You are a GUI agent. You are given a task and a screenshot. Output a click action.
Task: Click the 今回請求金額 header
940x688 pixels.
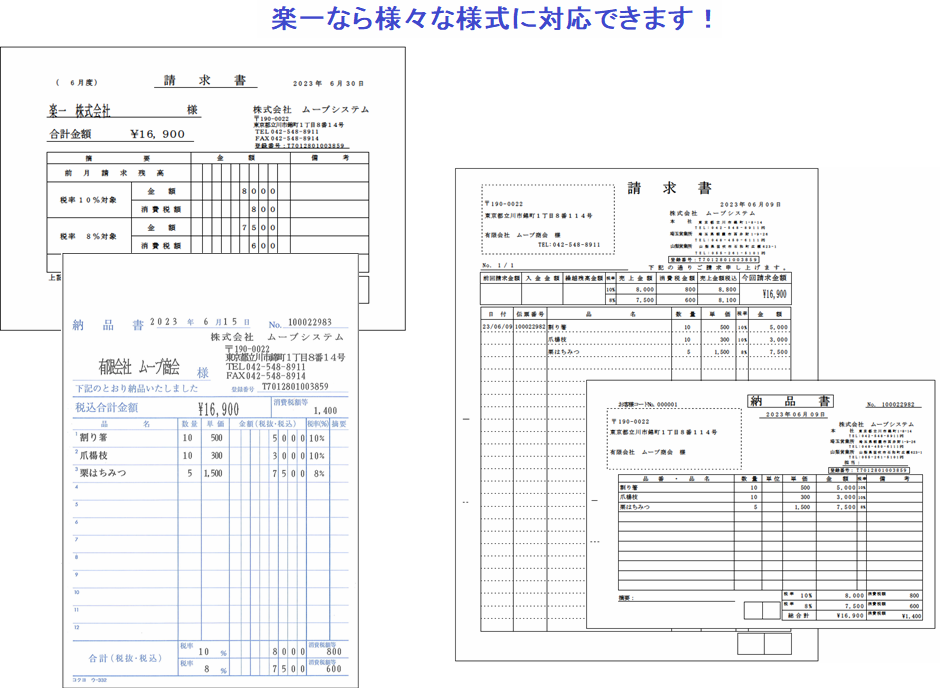[x=764, y=278]
